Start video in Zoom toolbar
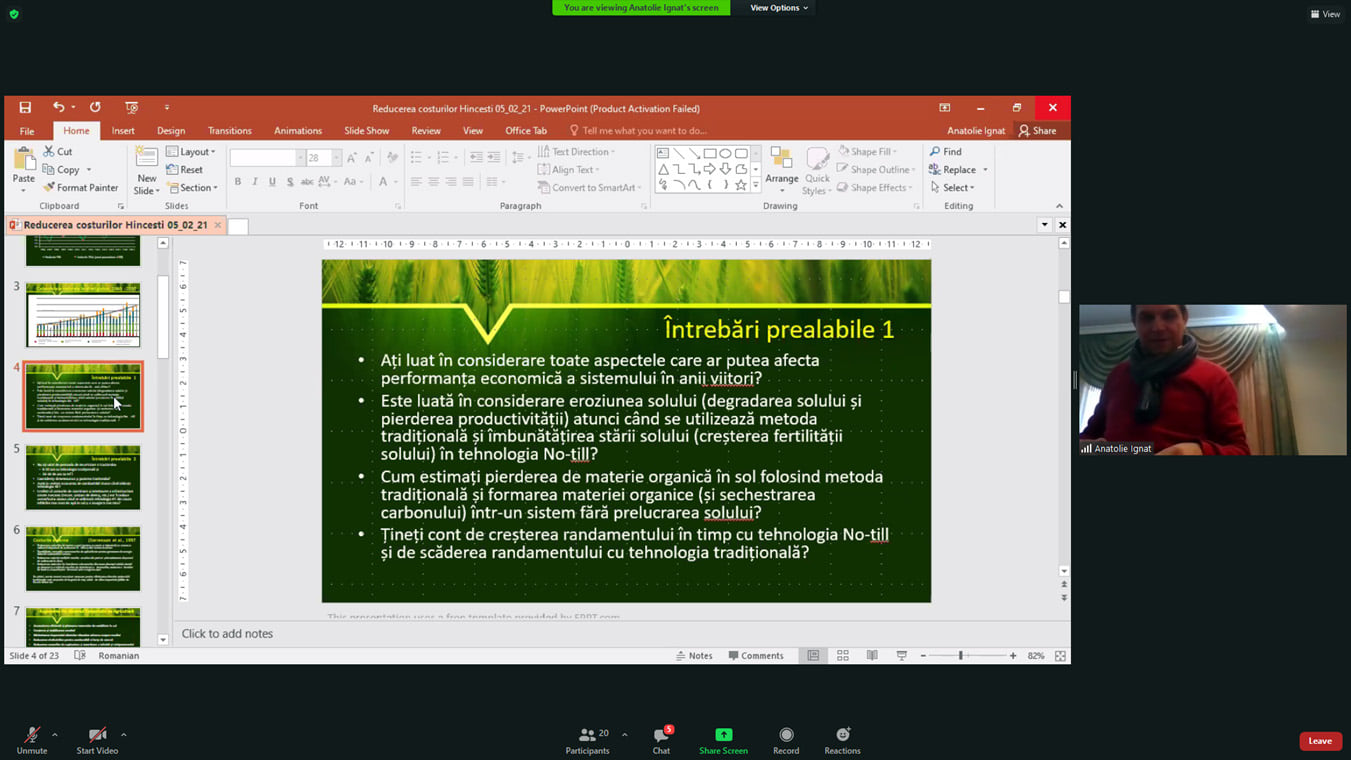 pos(97,739)
